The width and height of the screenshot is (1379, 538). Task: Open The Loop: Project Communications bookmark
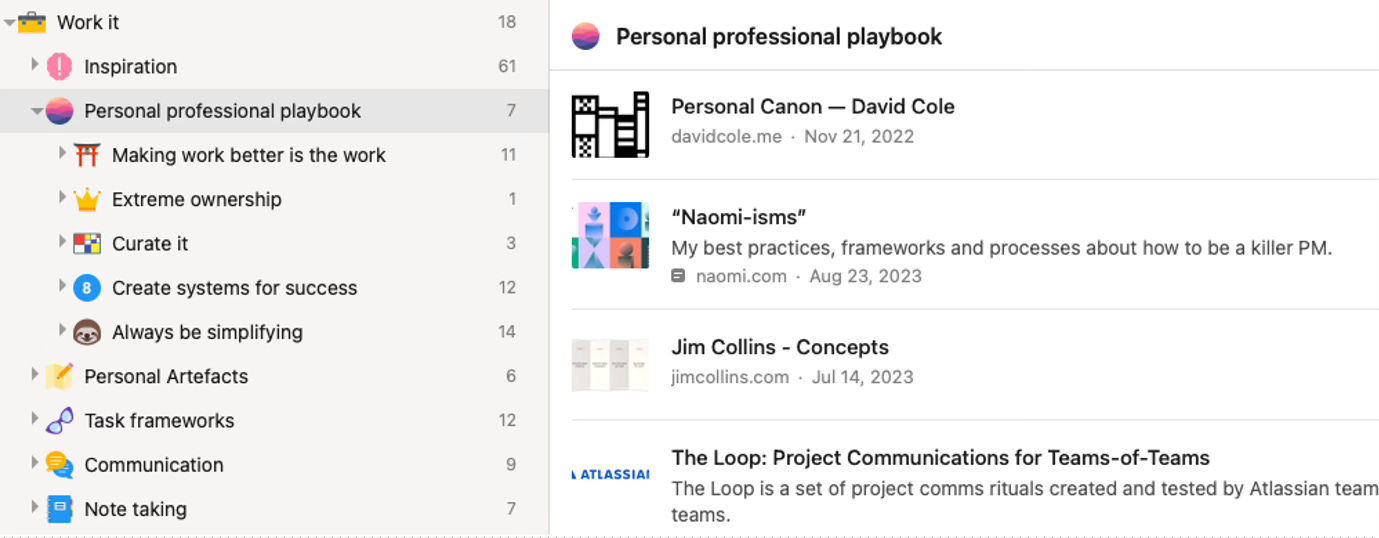point(940,458)
